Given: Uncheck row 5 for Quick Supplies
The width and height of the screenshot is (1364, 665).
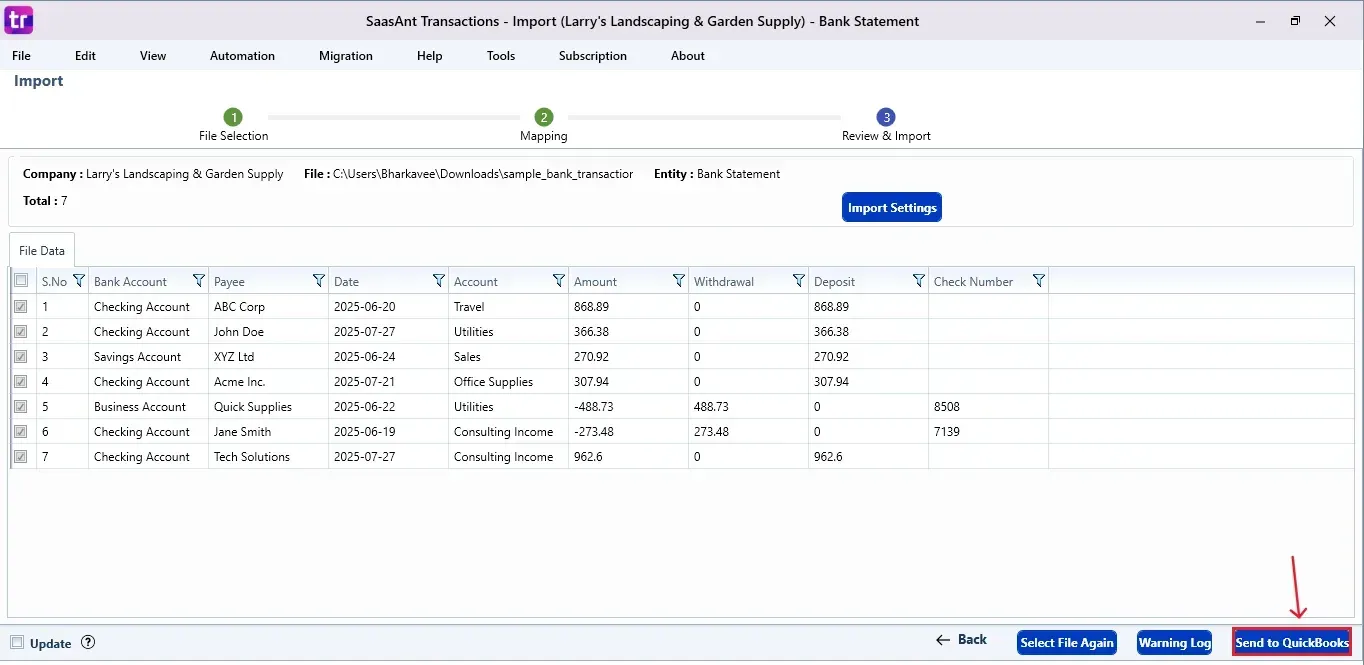Looking at the screenshot, I should click(21, 407).
